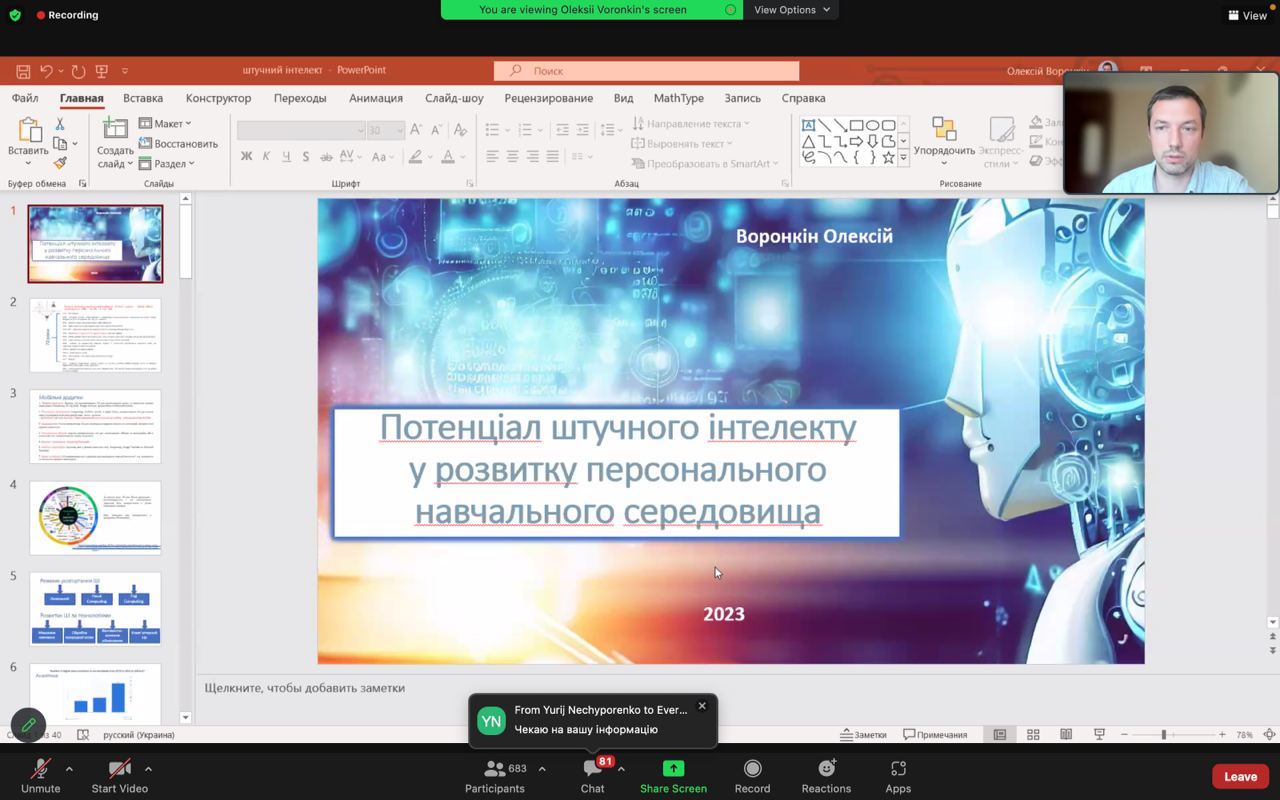Select slide 4 thumbnail
Screen dimensions: 1280x800
click(x=95, y=517)
